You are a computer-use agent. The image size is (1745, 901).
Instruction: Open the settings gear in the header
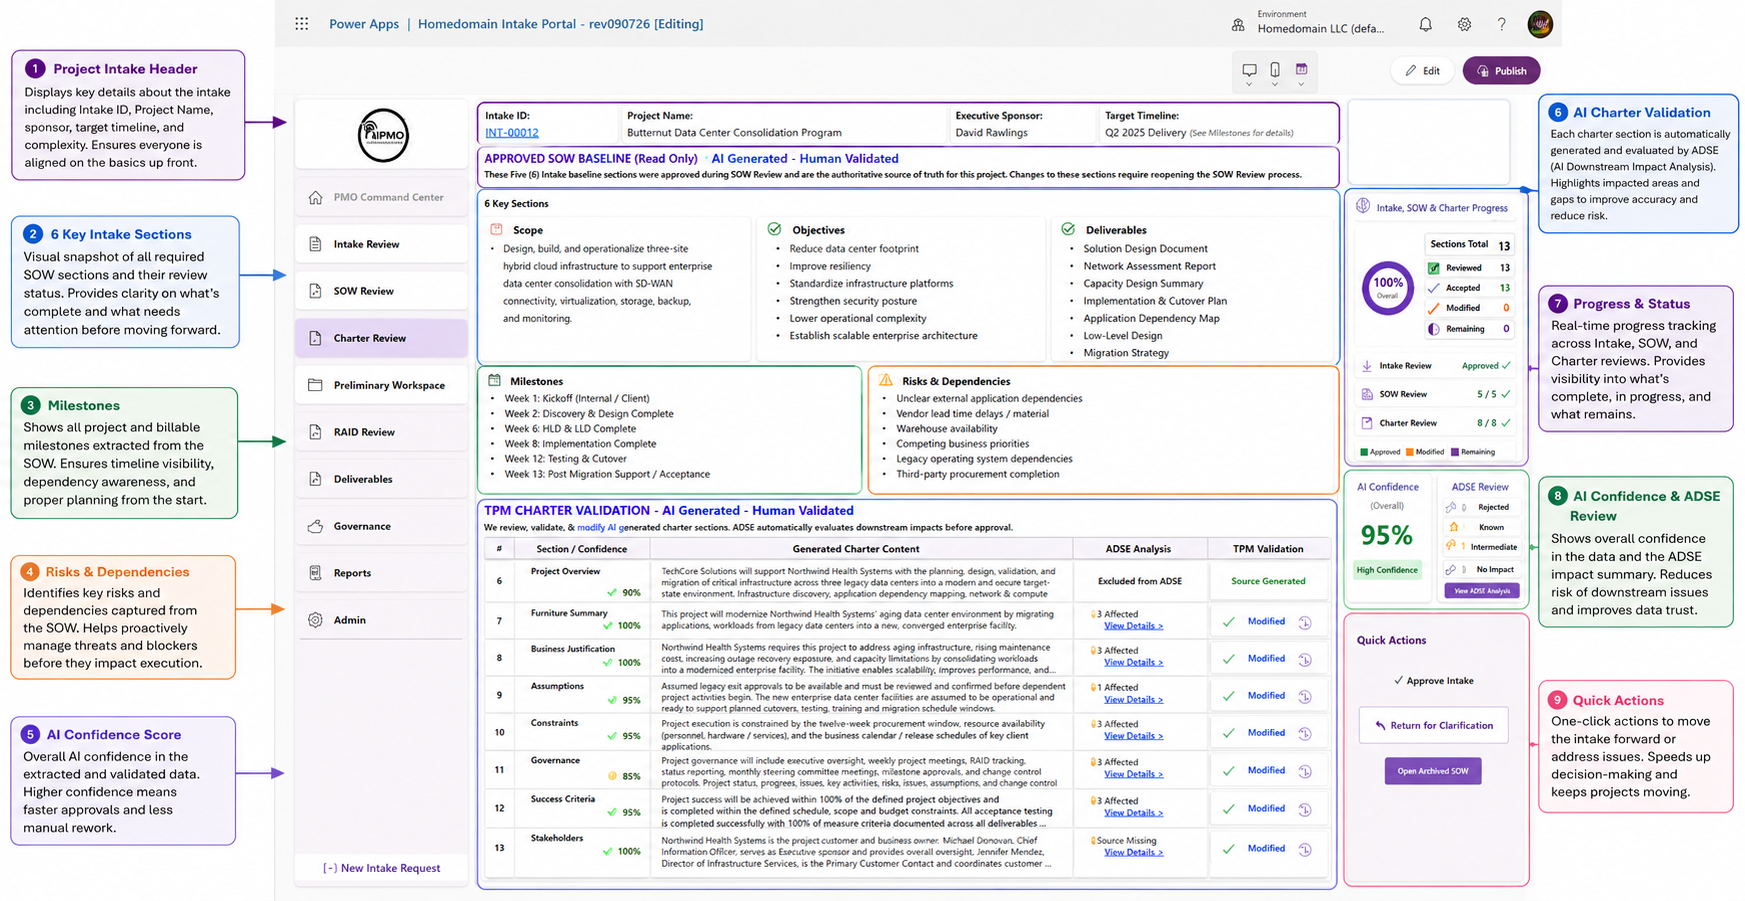coord(1464,24)
